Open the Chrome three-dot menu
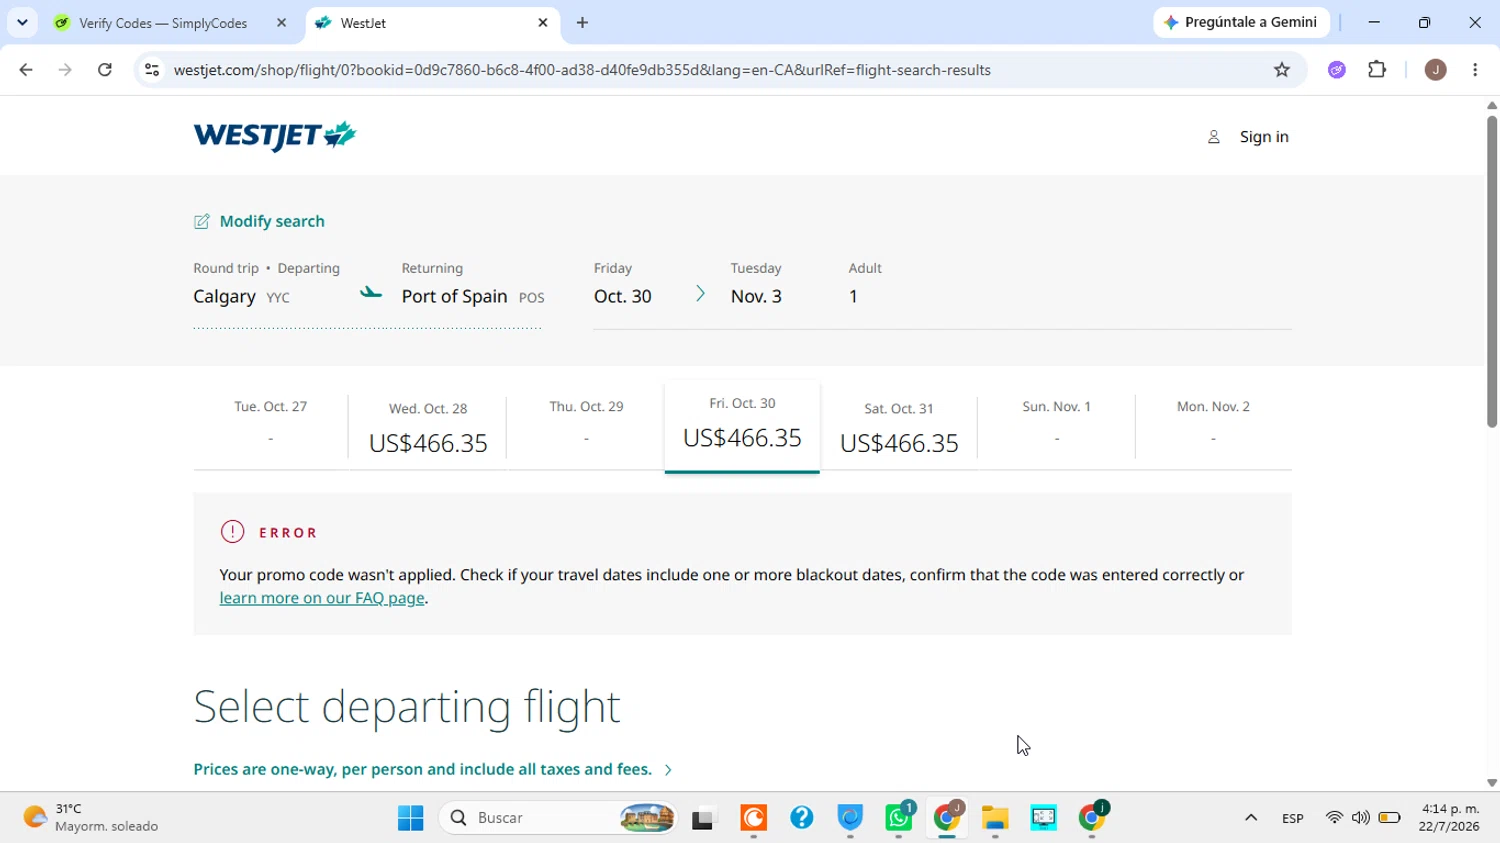 (1475, 69)
